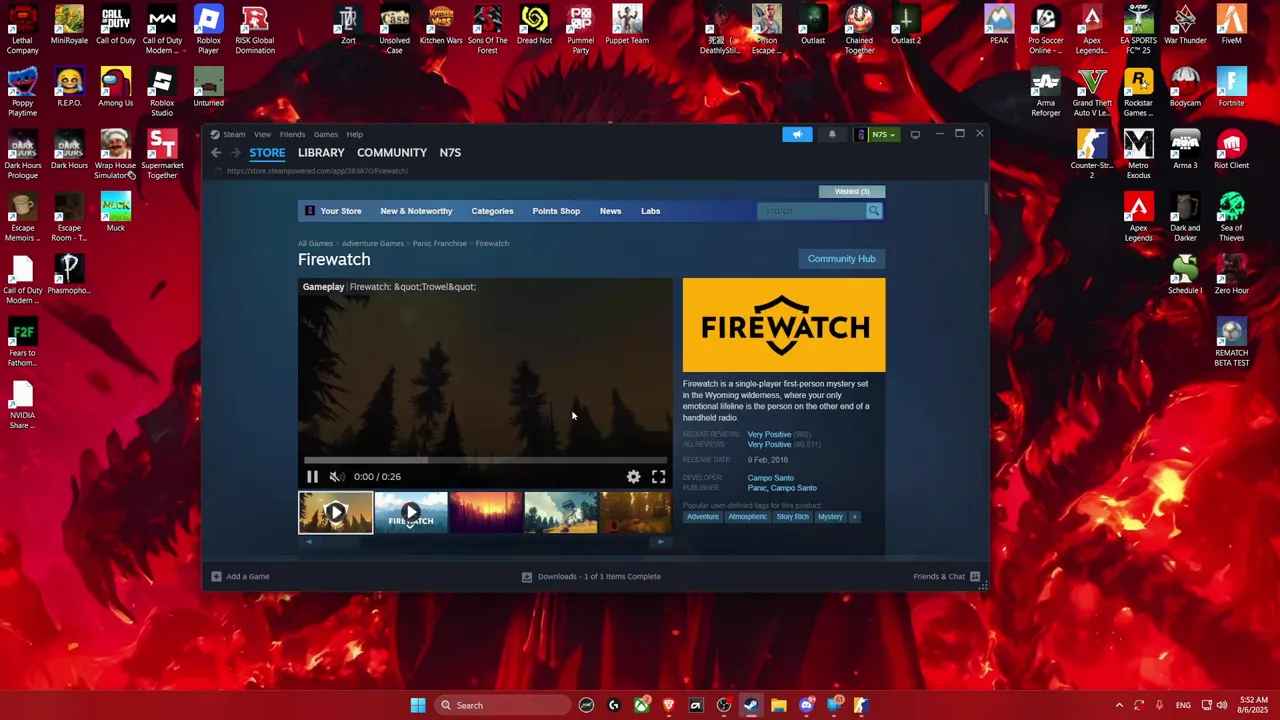The height and width of the screenshot is (720, 1280).
Task: Switch to the LIBRARY tab
Action: click(321, 153)
